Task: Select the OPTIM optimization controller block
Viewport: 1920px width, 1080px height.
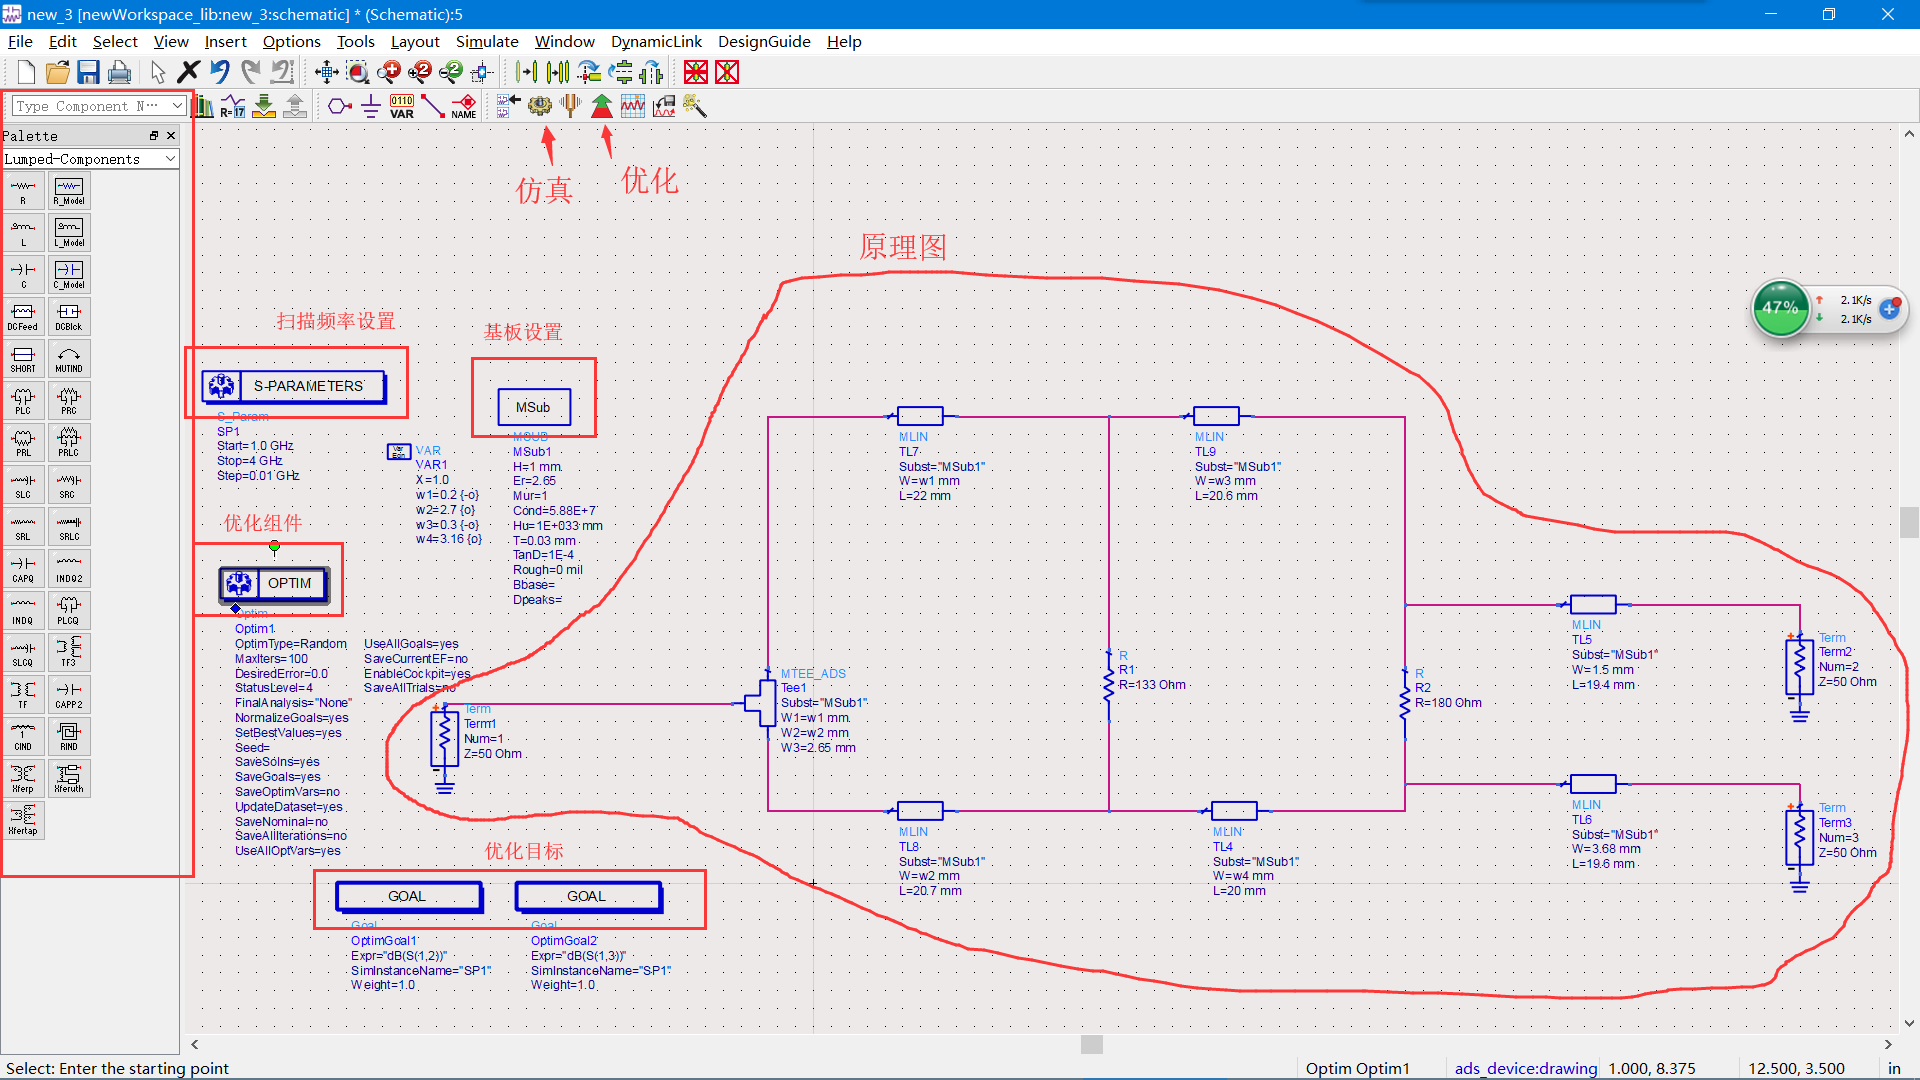Action: click(x=289, y=583)
